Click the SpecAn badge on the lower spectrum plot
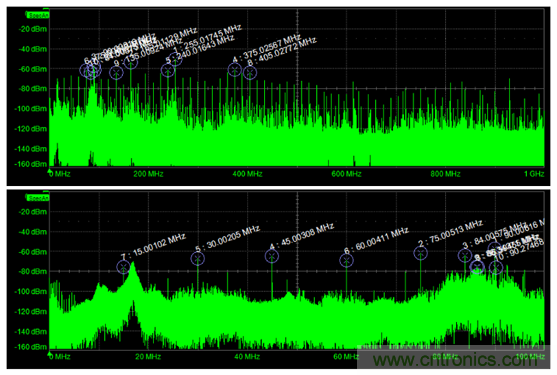Image resolution: width=557 pixels, height=375 pixels. tap(38, 198)
